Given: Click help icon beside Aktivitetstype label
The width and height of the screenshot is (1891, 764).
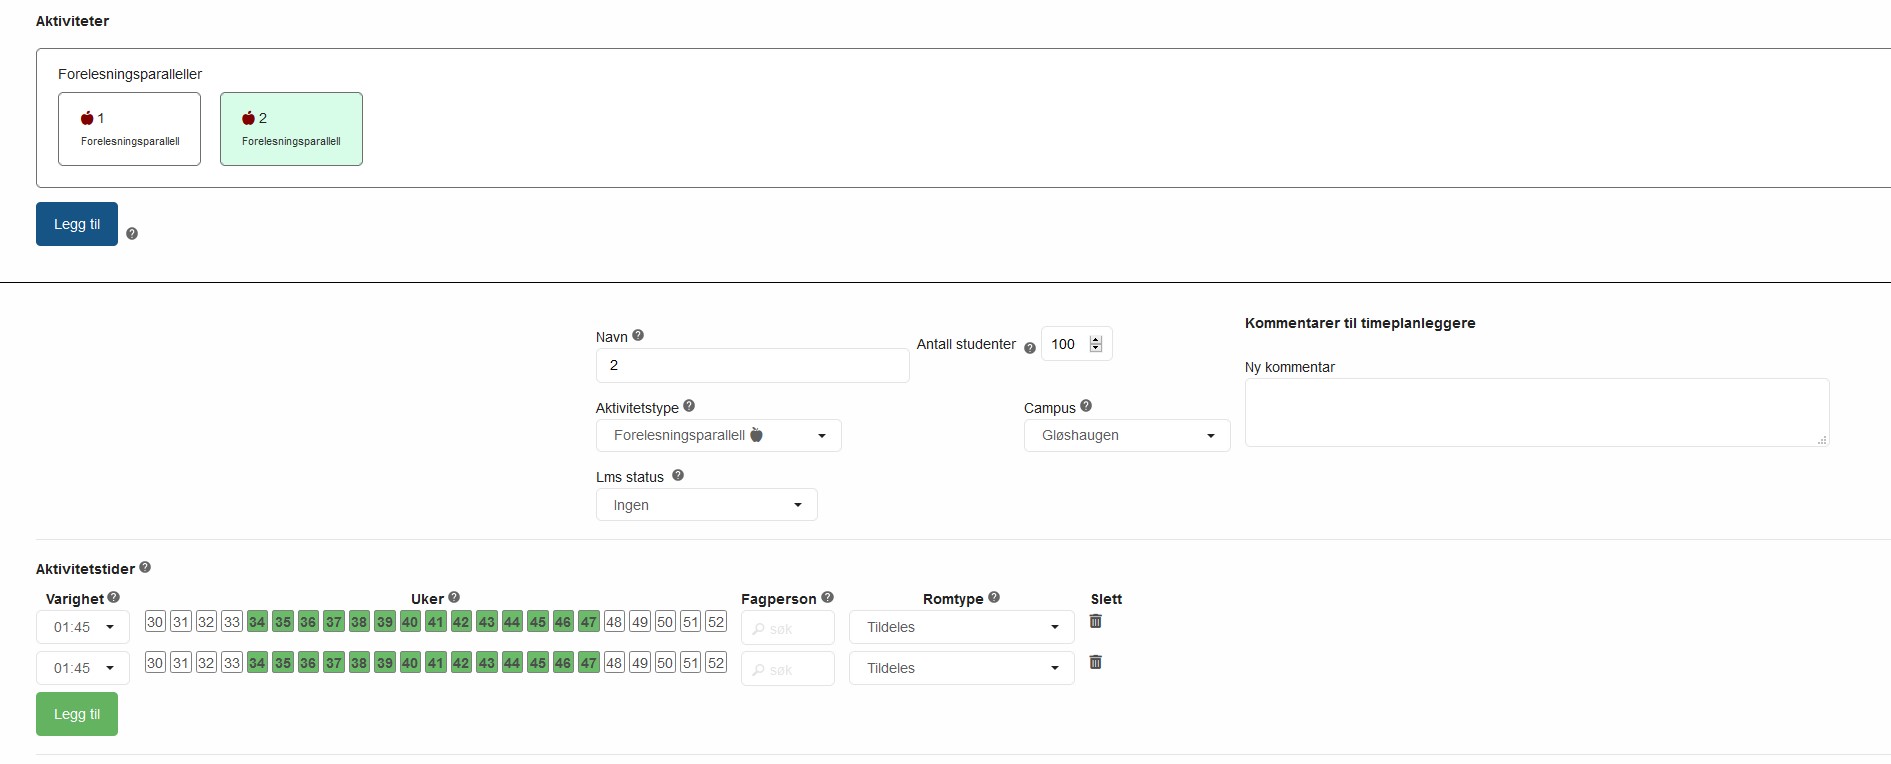Looking at the screenshot, I should 689,406.
